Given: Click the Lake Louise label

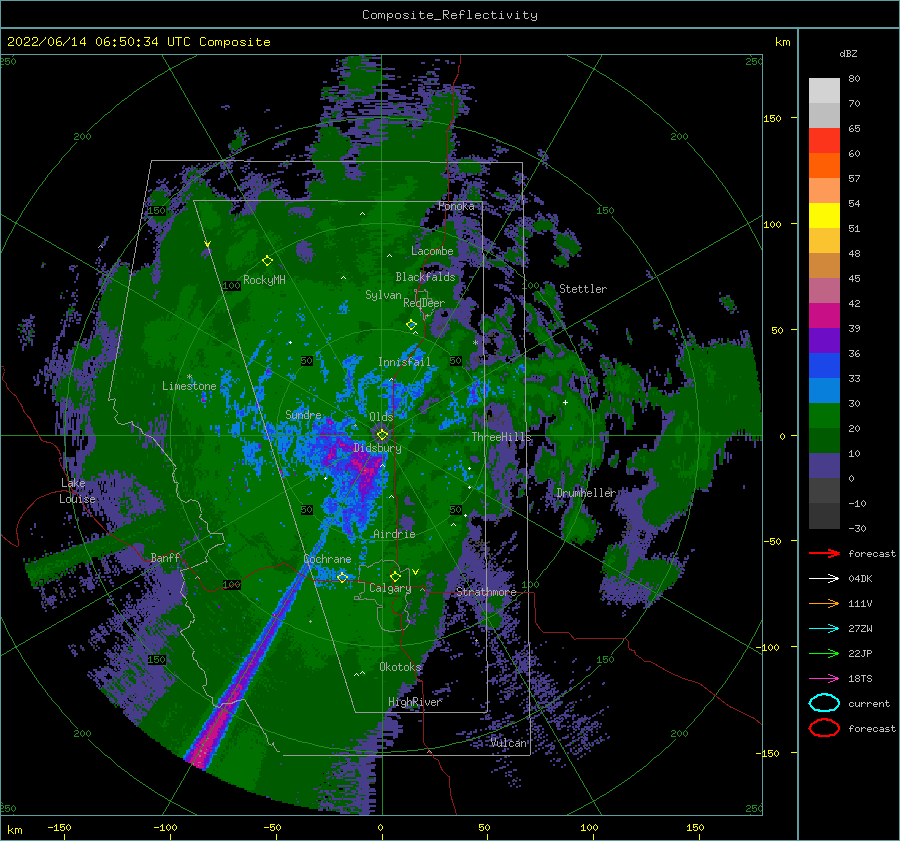Looking at the screenshot, I should pyautogui.click(x=77, y=491).
